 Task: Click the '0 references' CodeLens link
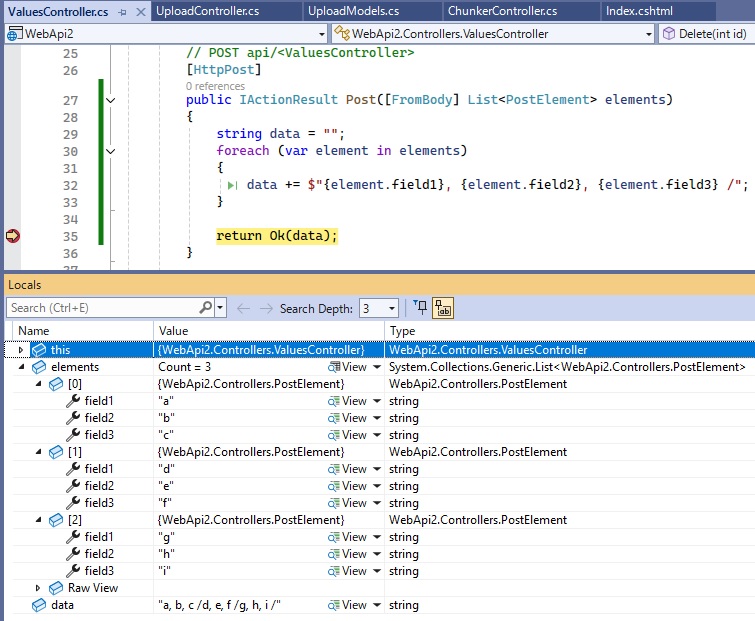215,86
